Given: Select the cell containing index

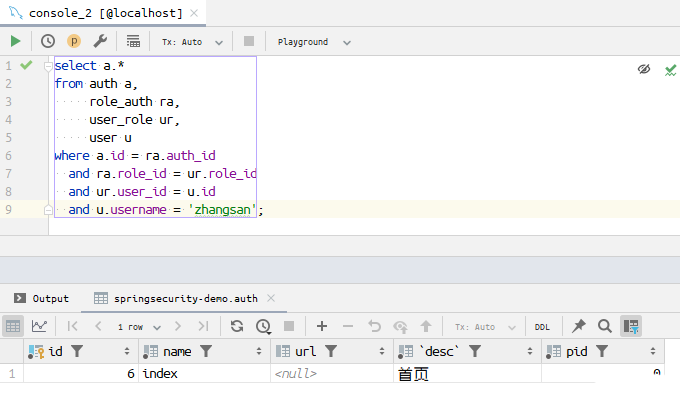Looking at the screenshot, I should tap(204, 374).
